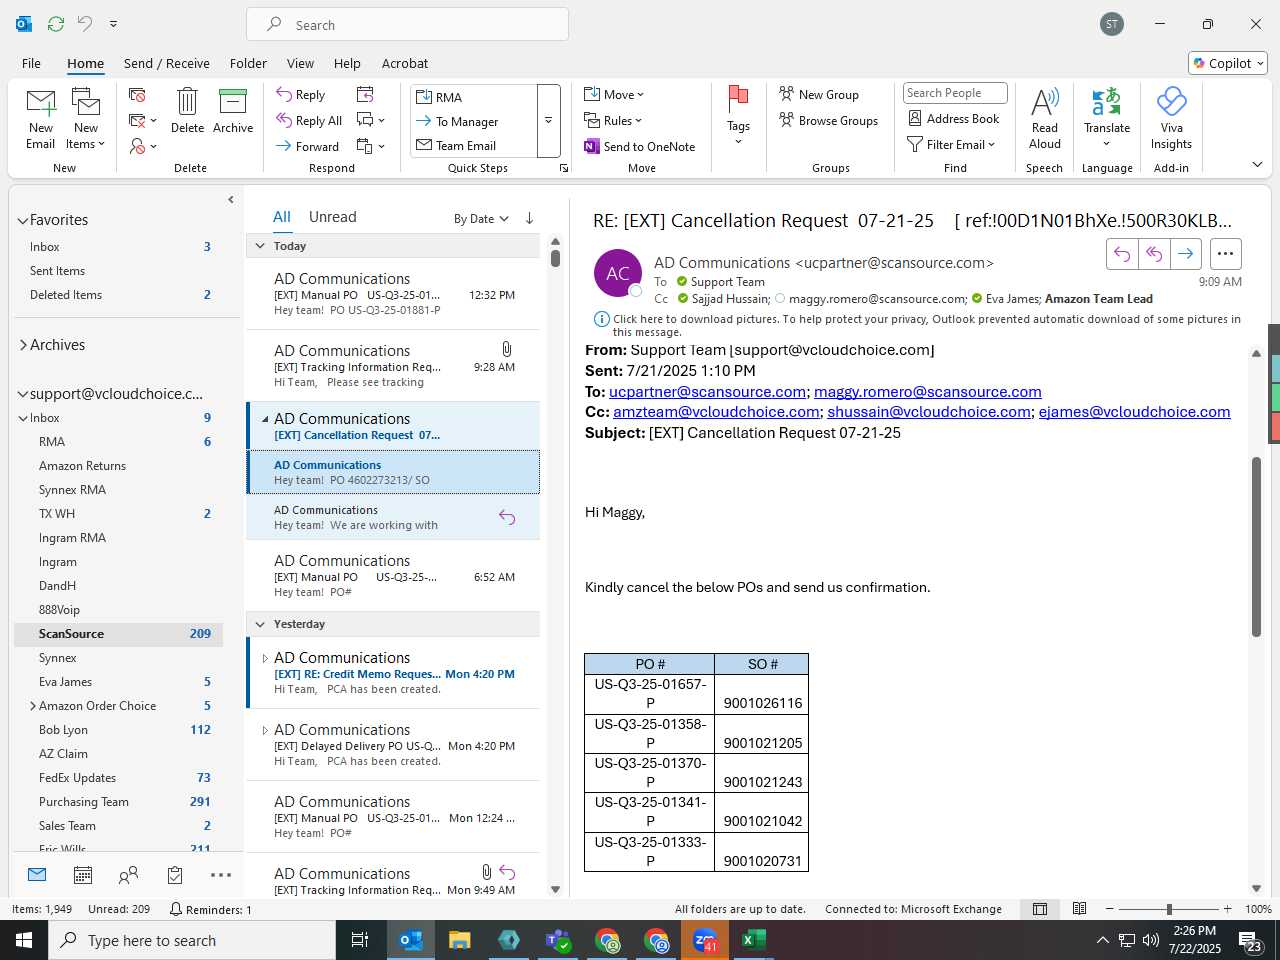Open the By Date sort dropdown
The width and height of the screenshot is (1280, 960).
(481, 219)
